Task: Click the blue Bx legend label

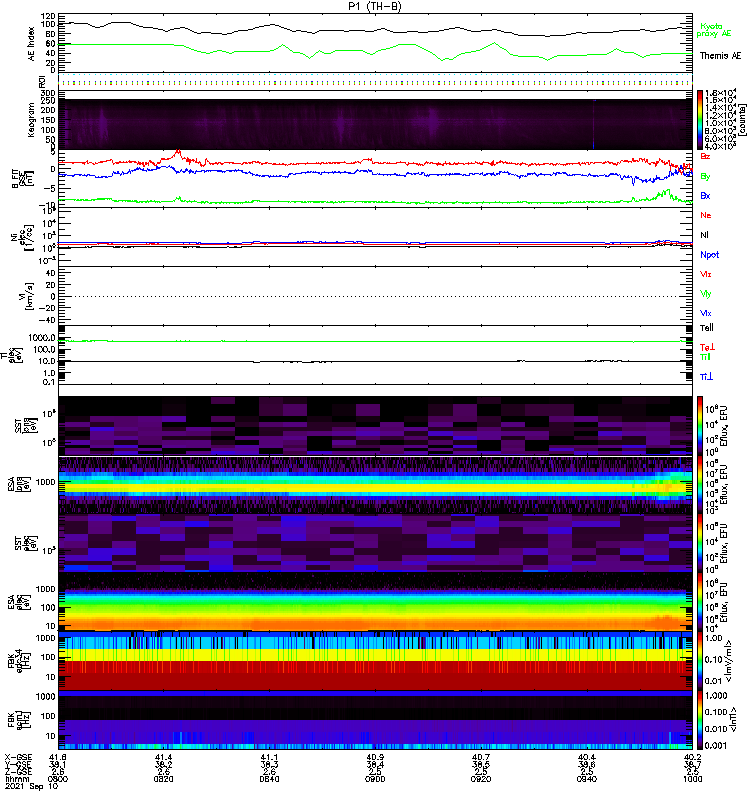Action: pos(705,196)
